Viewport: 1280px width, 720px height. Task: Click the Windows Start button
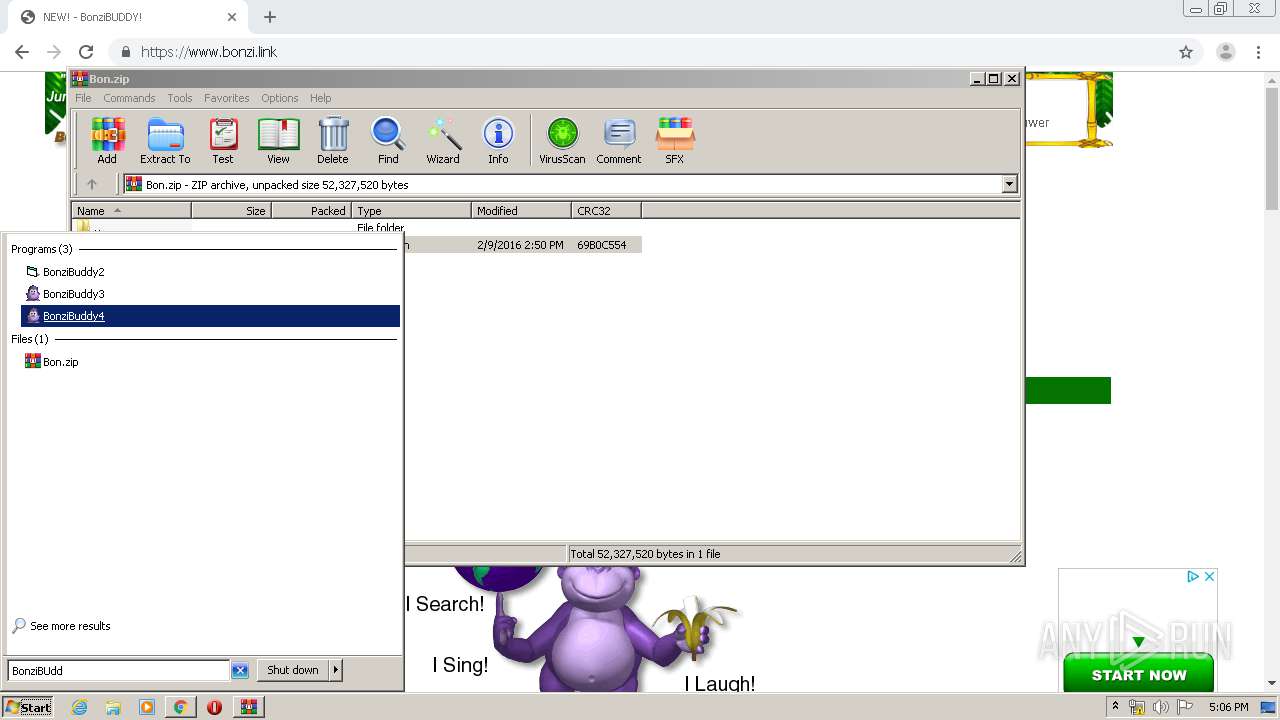click(28, 707)
